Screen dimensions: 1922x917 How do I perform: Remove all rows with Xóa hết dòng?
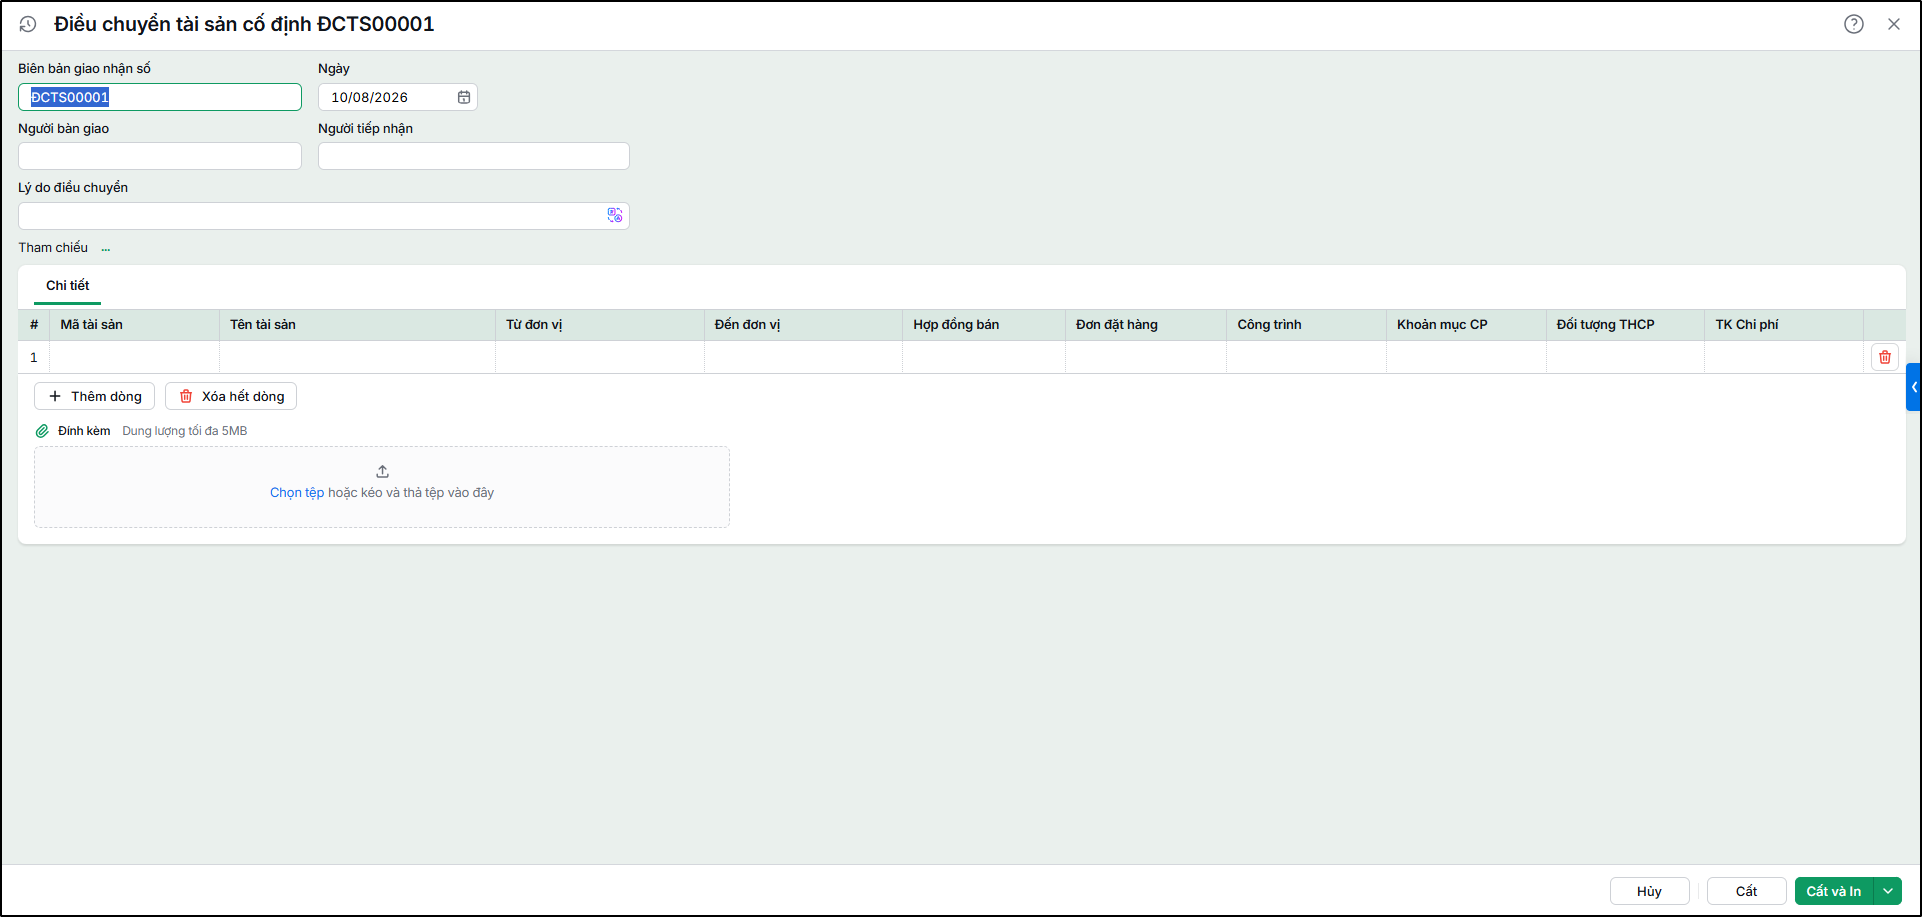231,396
